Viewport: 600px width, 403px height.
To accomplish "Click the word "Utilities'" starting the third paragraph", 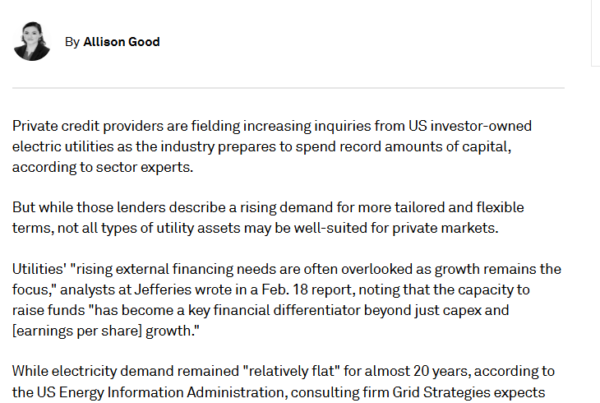I will pos(39,269).
